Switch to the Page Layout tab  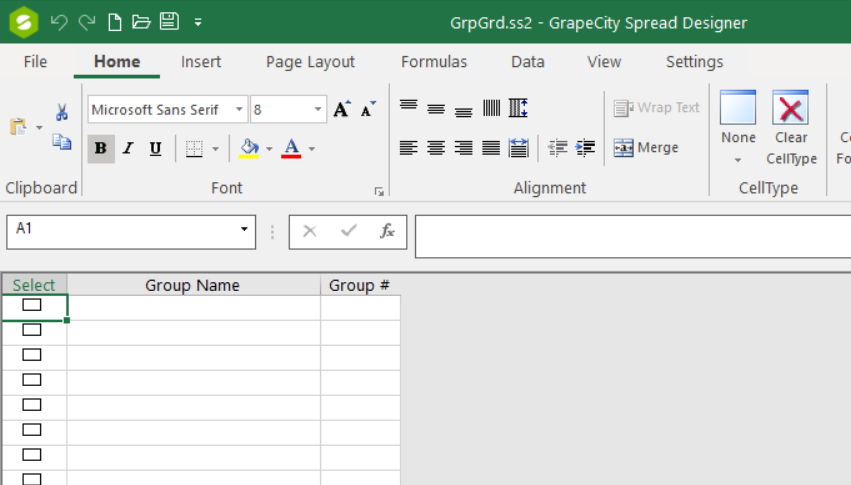(310, 62)
